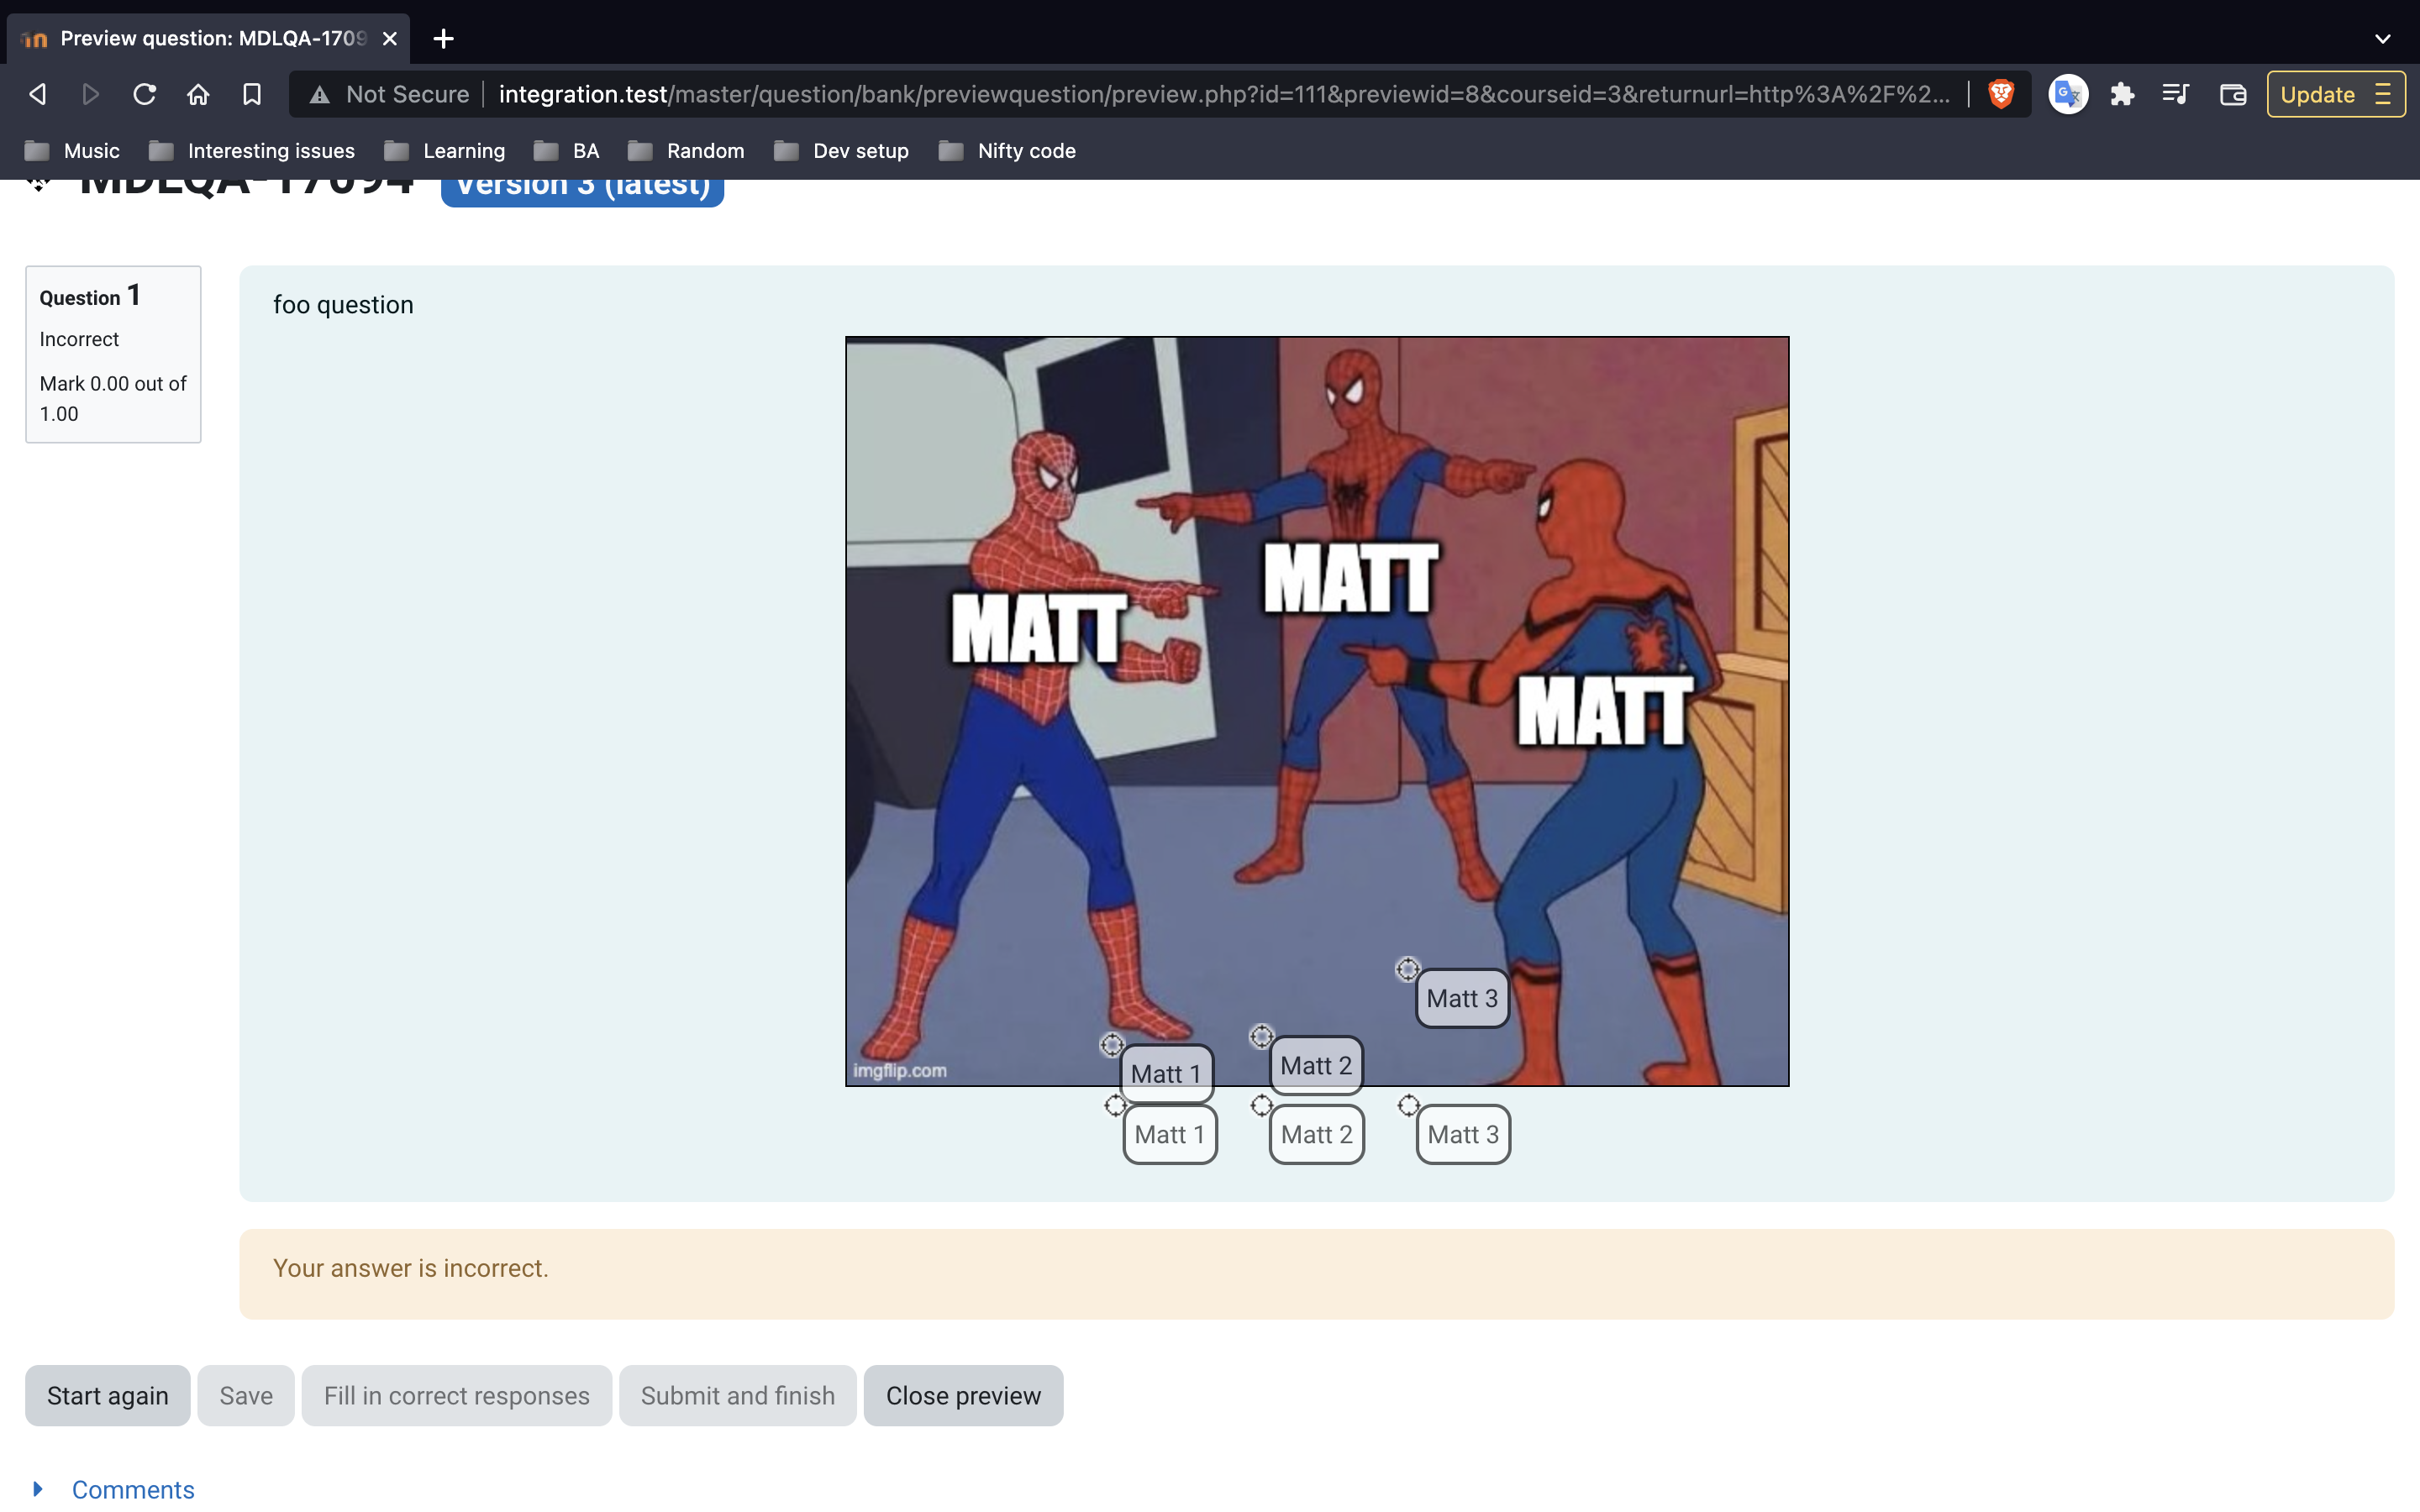Click the browser back arrow
Image resolution: width=2420 pixels, height=1512 pixels.
tap(38, 94)
